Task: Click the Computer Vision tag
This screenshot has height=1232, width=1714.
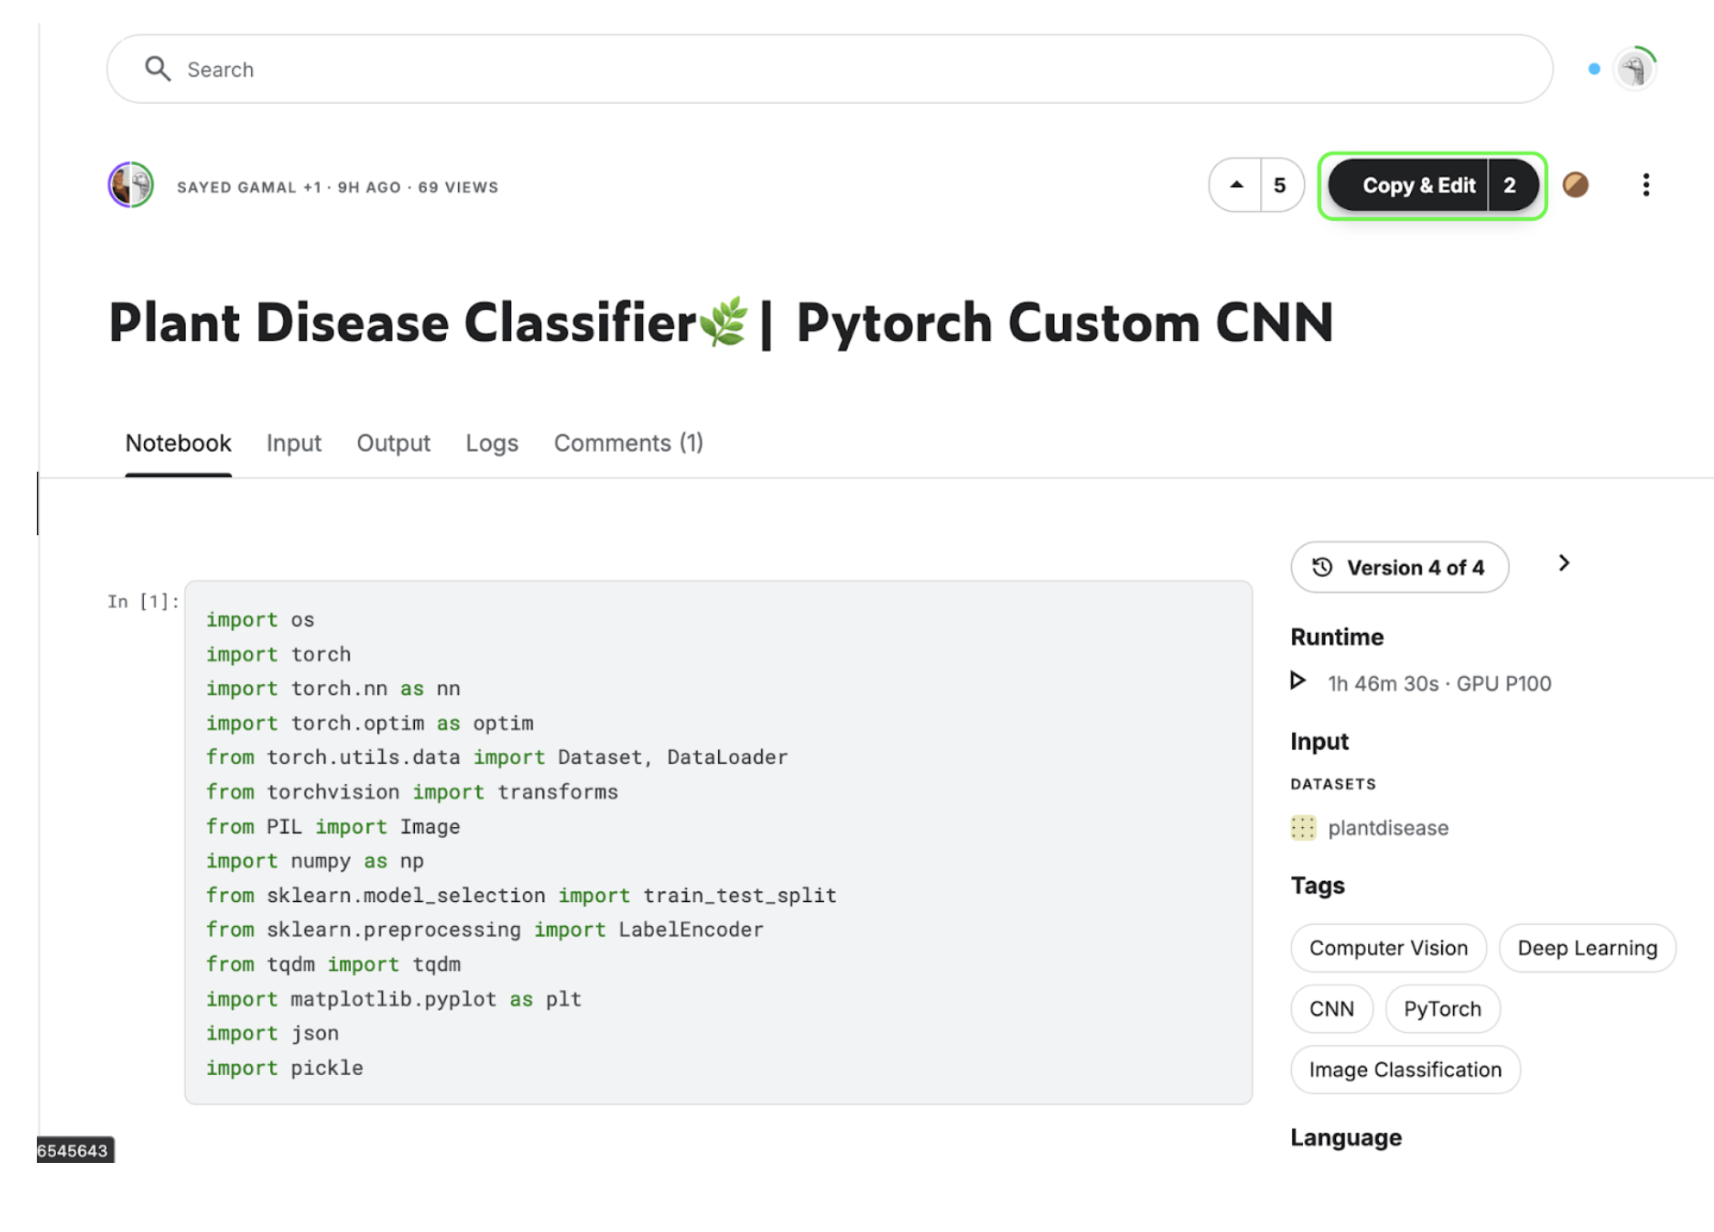Action: pos(1388,948)
